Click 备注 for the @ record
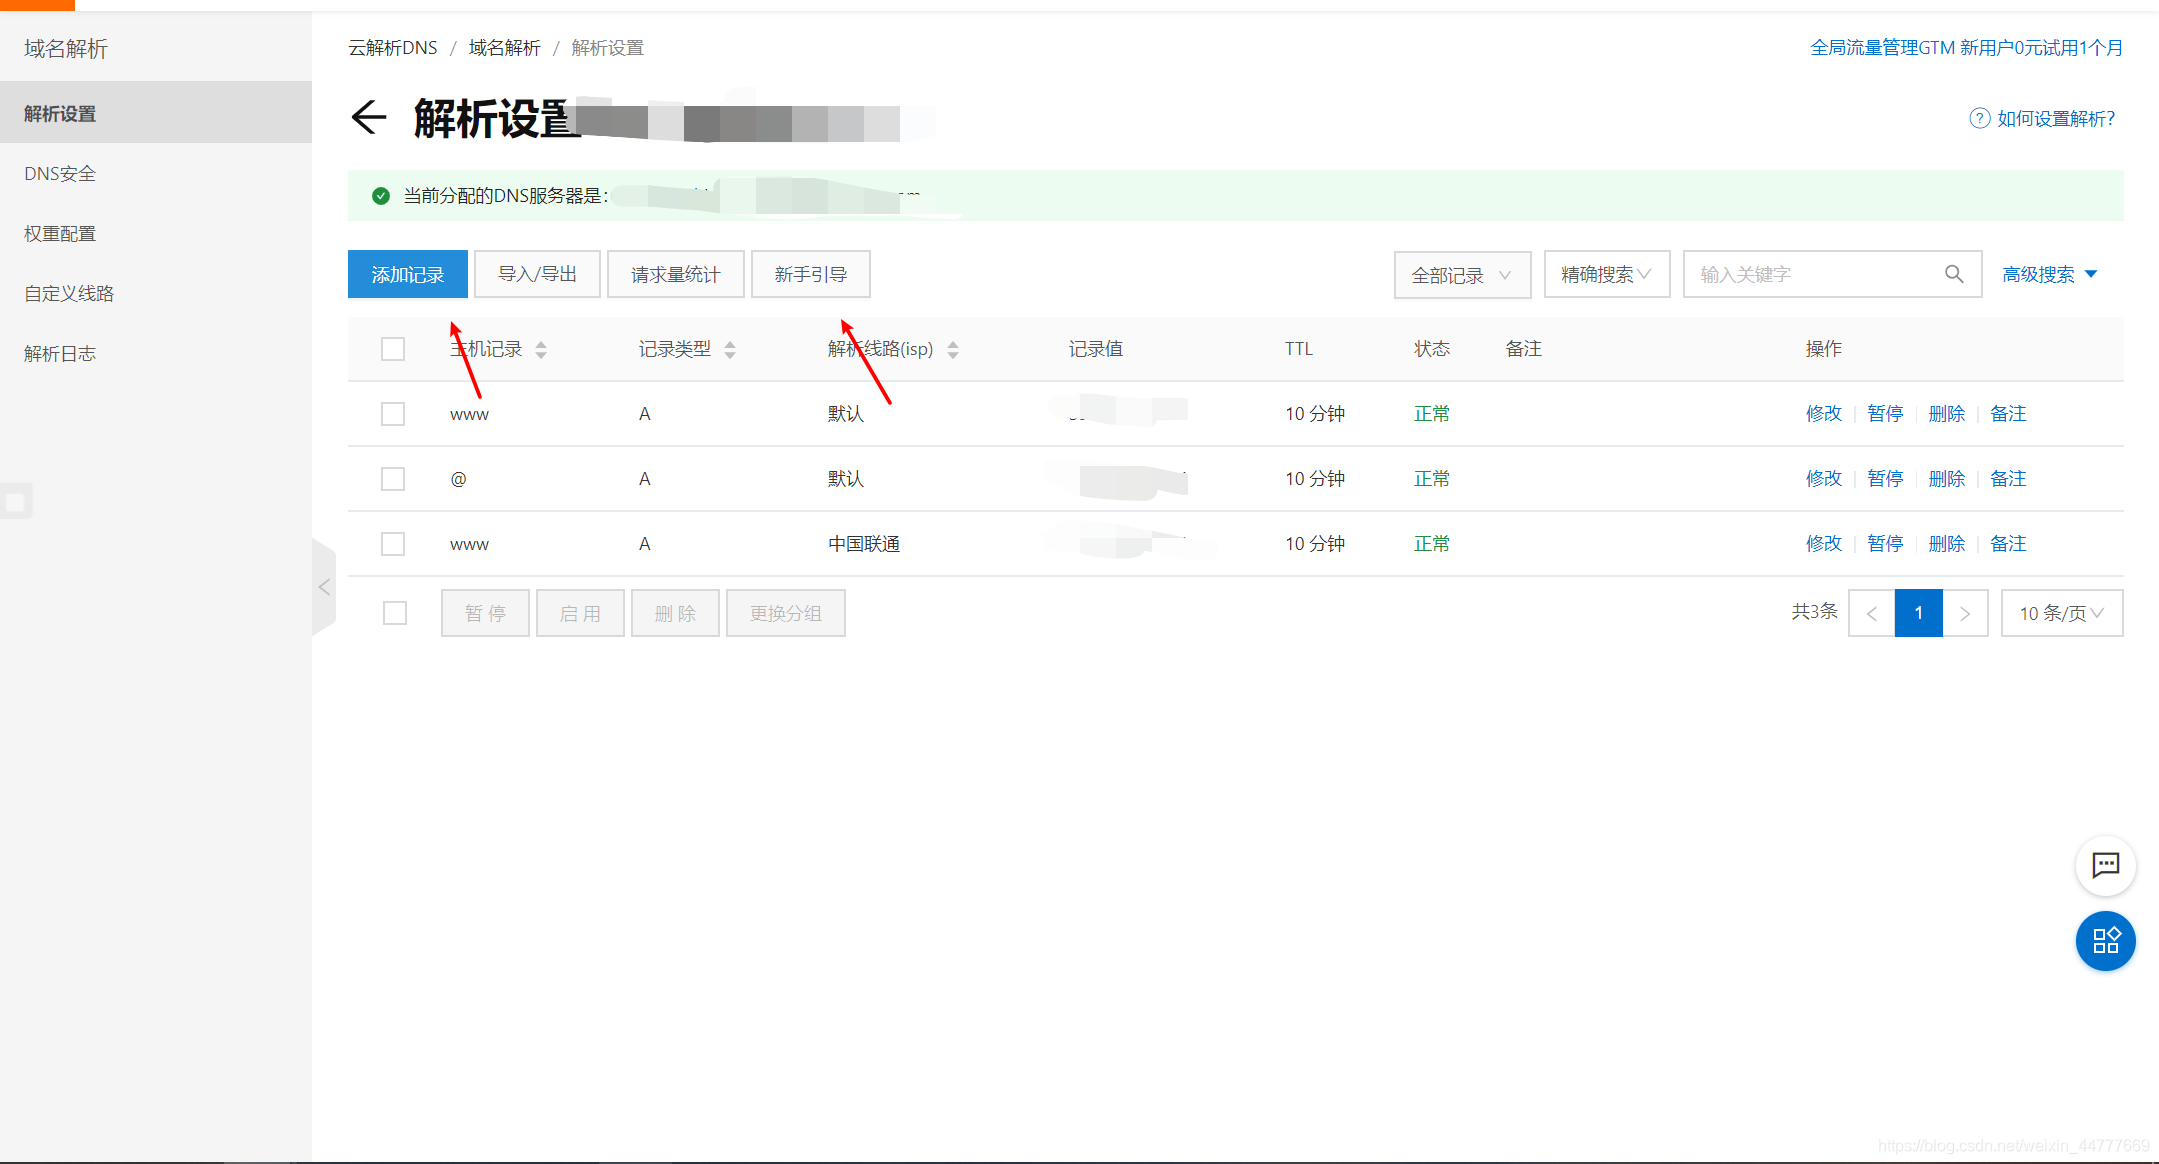Viewport: 2159px width, 1164px height. click(2008, 479)
